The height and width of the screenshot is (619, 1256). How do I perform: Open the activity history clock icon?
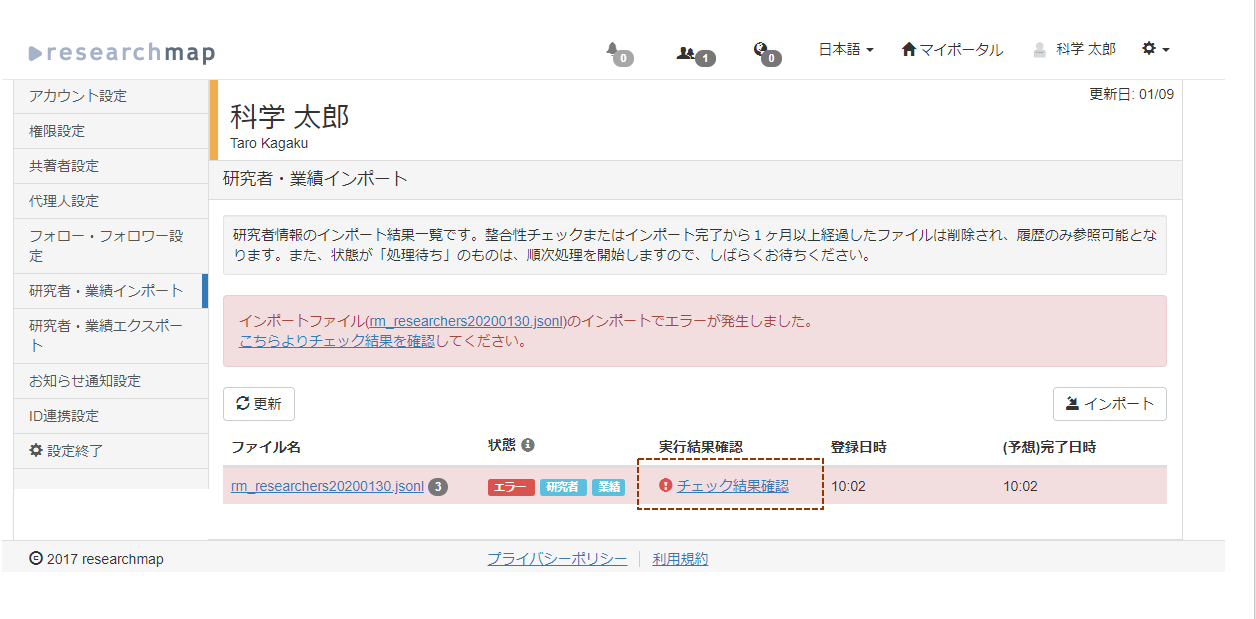click(762, 46)
